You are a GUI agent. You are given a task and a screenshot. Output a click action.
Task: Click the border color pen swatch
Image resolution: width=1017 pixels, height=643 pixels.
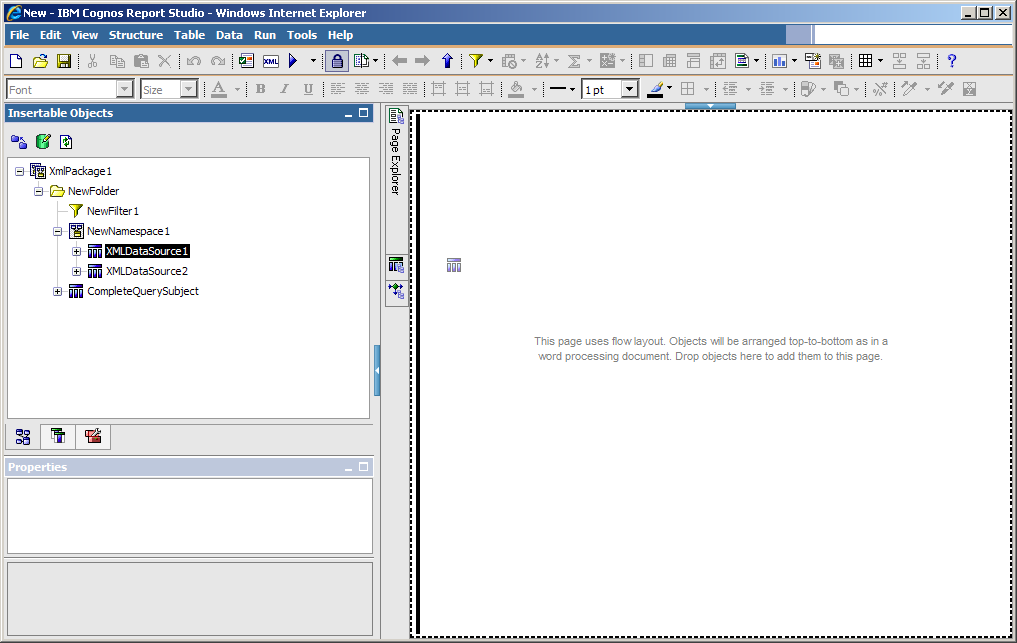pyautogui.click(x=655, y=89)
